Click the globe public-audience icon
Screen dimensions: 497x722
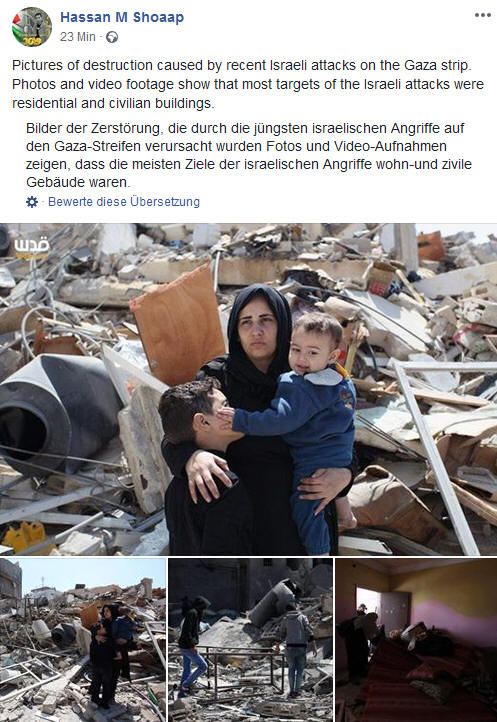[x=112, y=37]
